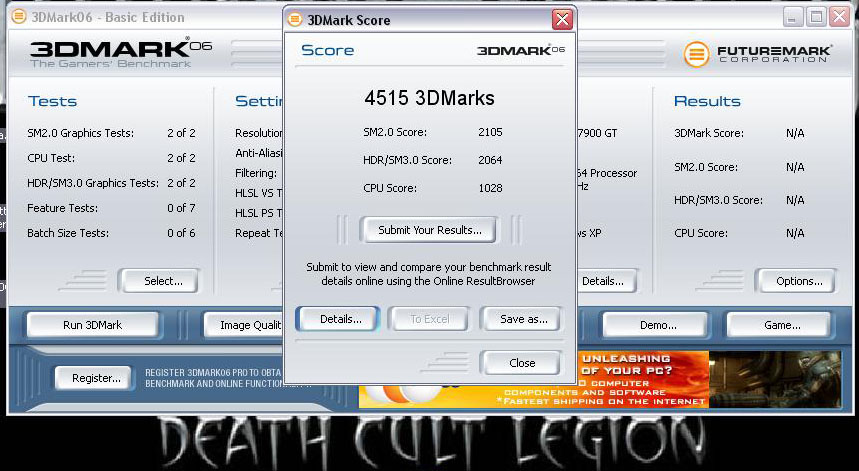Open the Select... tests button

point(161,281)
